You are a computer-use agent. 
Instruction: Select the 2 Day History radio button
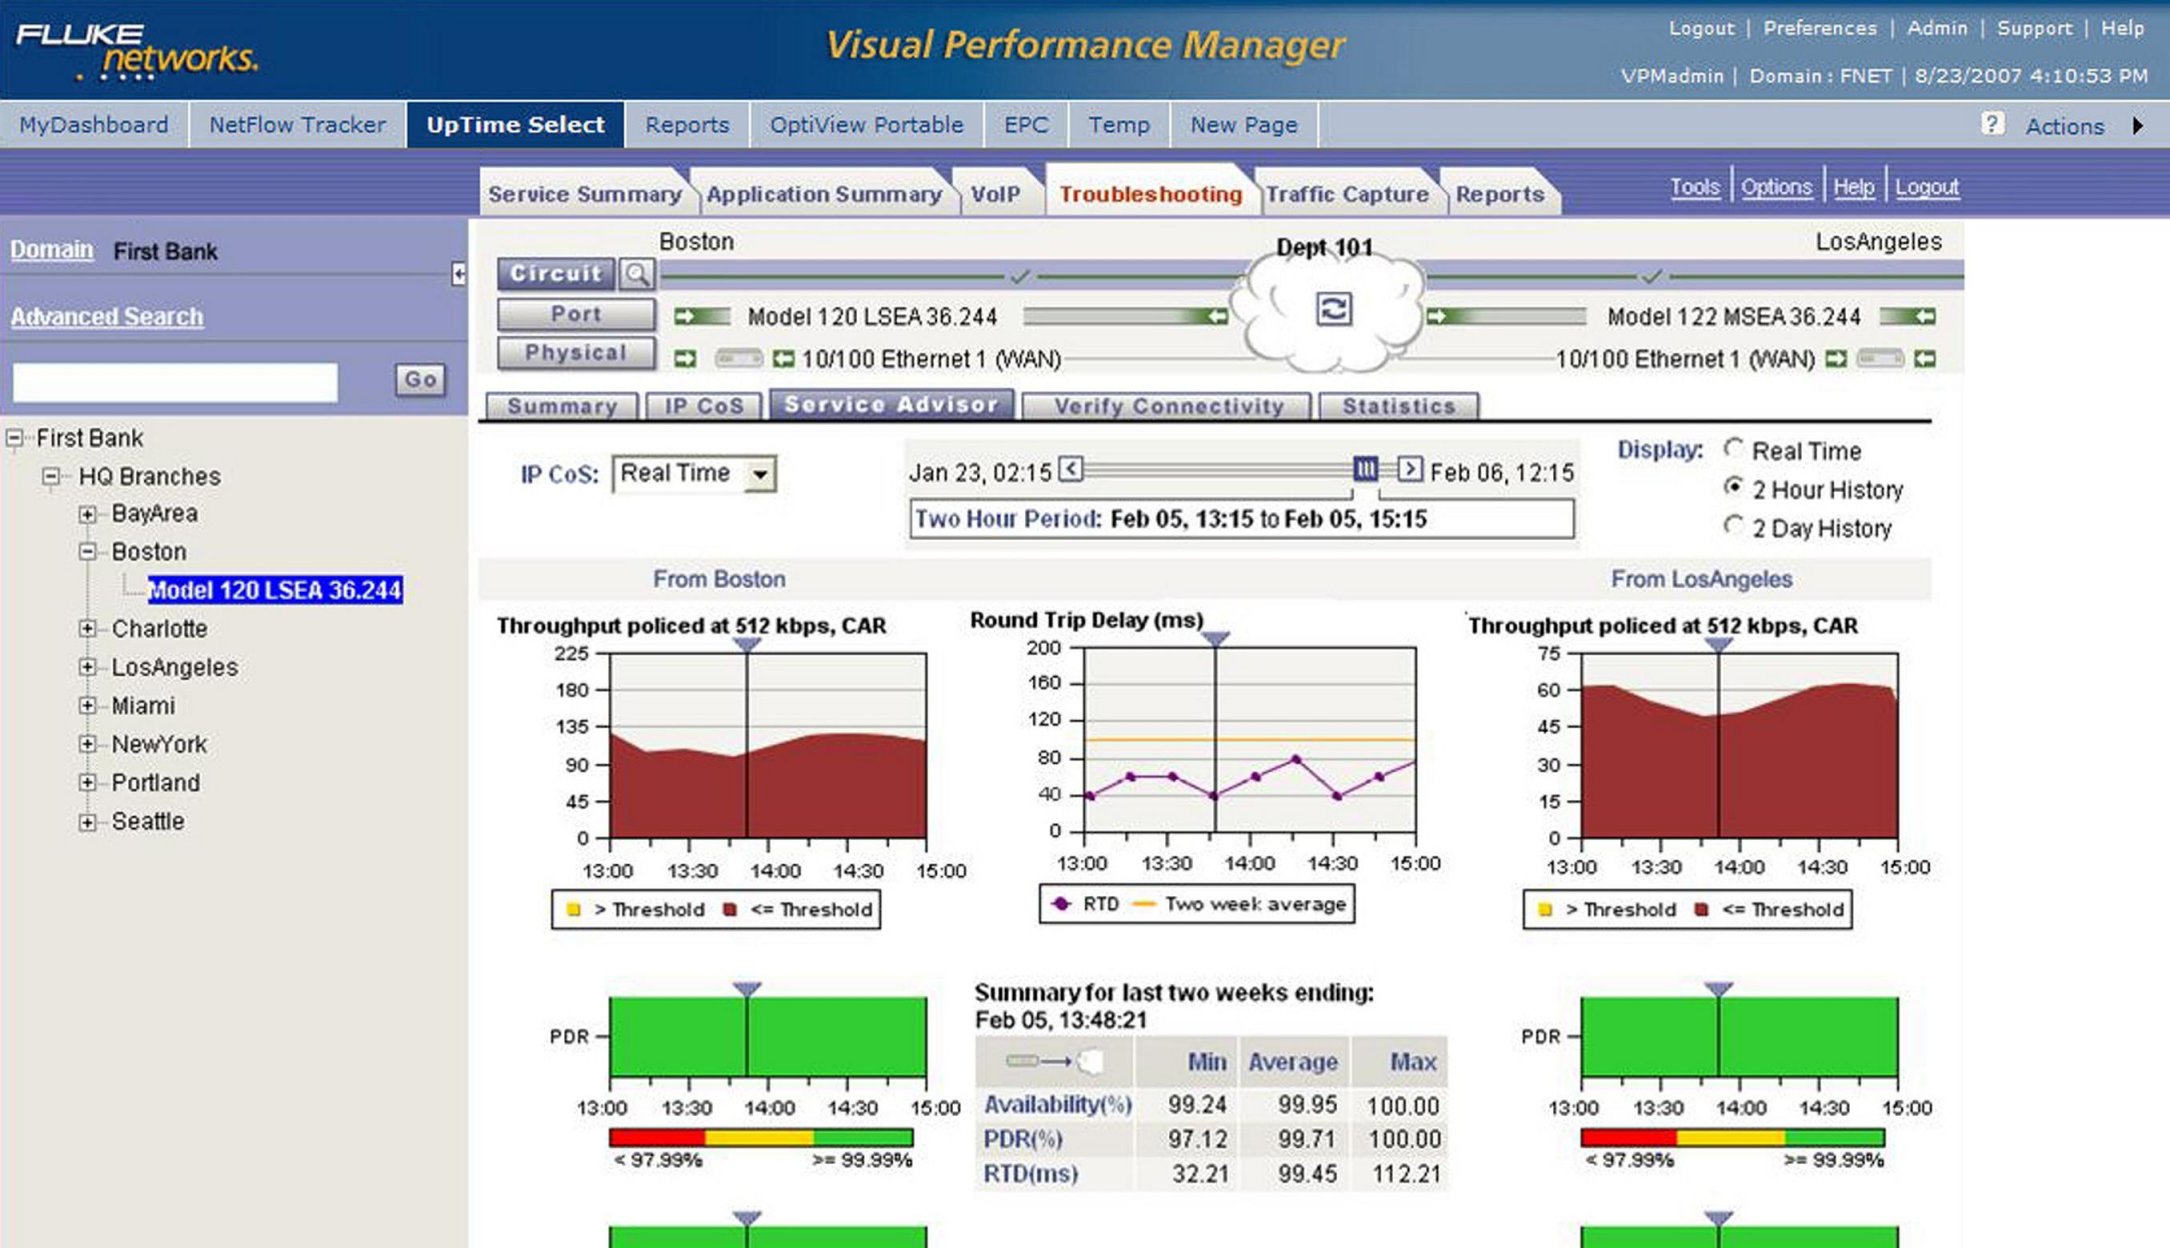pyautogui.click(x=1733, y=526)
